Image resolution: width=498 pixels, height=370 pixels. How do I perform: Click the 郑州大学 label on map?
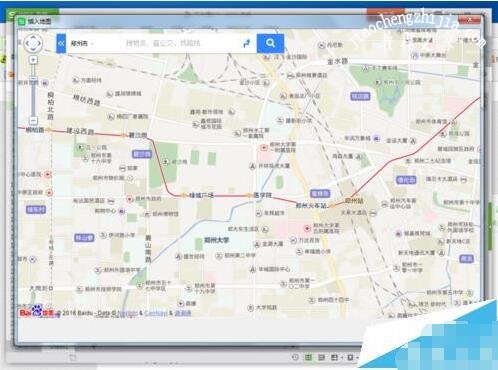[x=217, y=240]
